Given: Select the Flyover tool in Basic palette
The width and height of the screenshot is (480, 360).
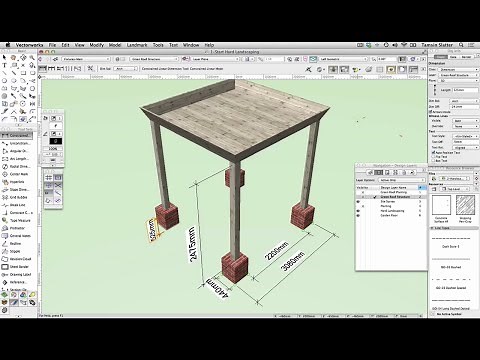Looking at the screenshot, I should click(23, 58).
